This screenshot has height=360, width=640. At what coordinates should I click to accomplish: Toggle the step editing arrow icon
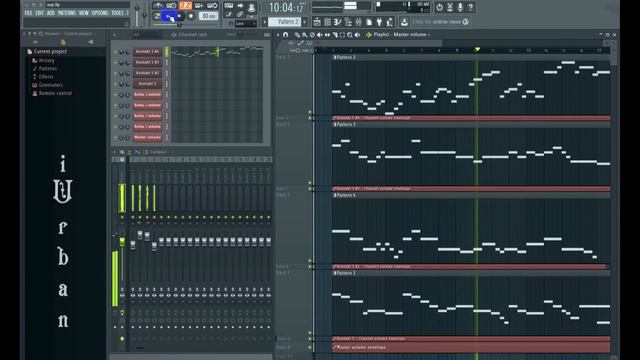(240, 6)
